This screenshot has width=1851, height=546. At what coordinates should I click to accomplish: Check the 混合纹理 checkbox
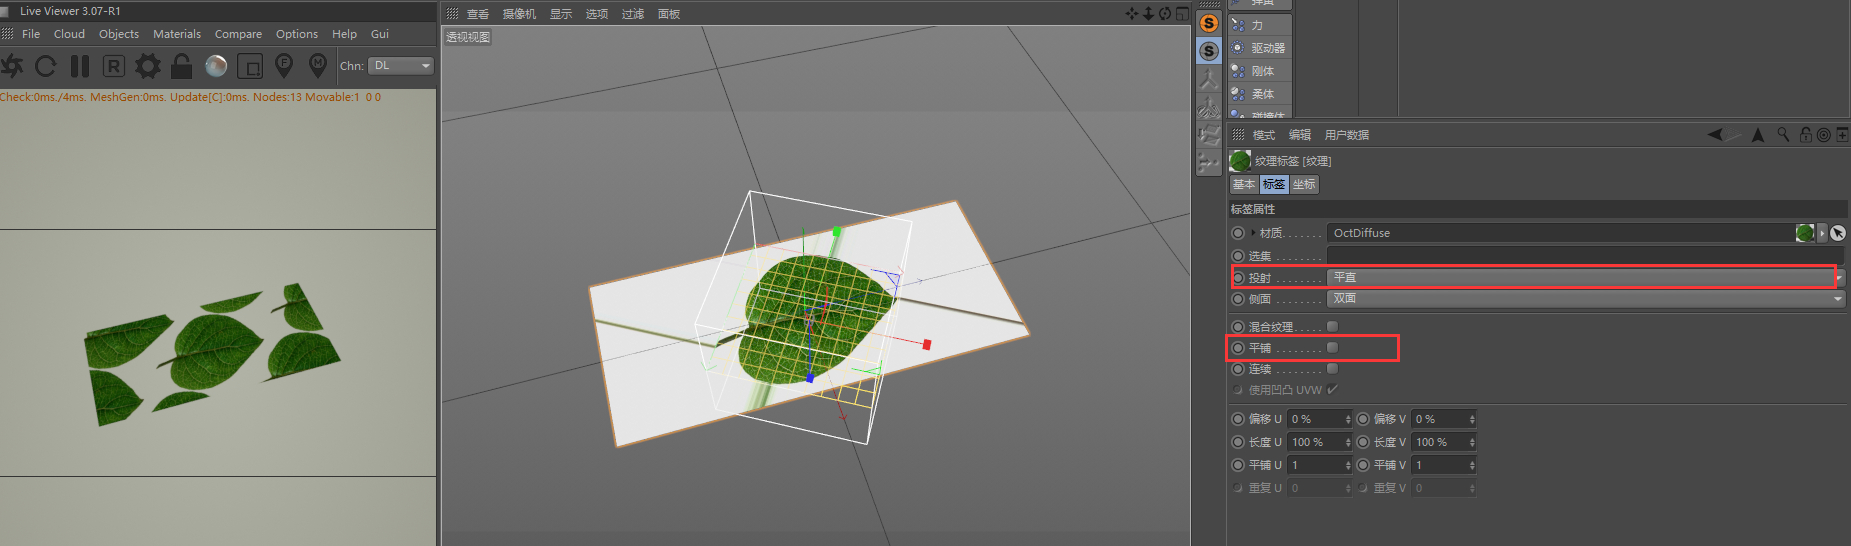click(1332, 326)
